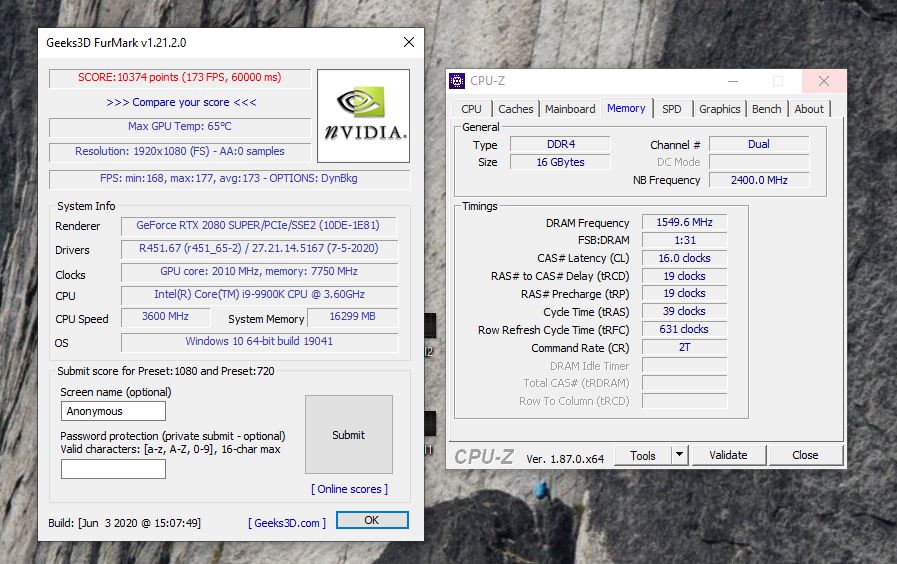Image resolution: width=897 pixels, height=564 pixels.
Task: Open the Online scores link
Action: 350,489
